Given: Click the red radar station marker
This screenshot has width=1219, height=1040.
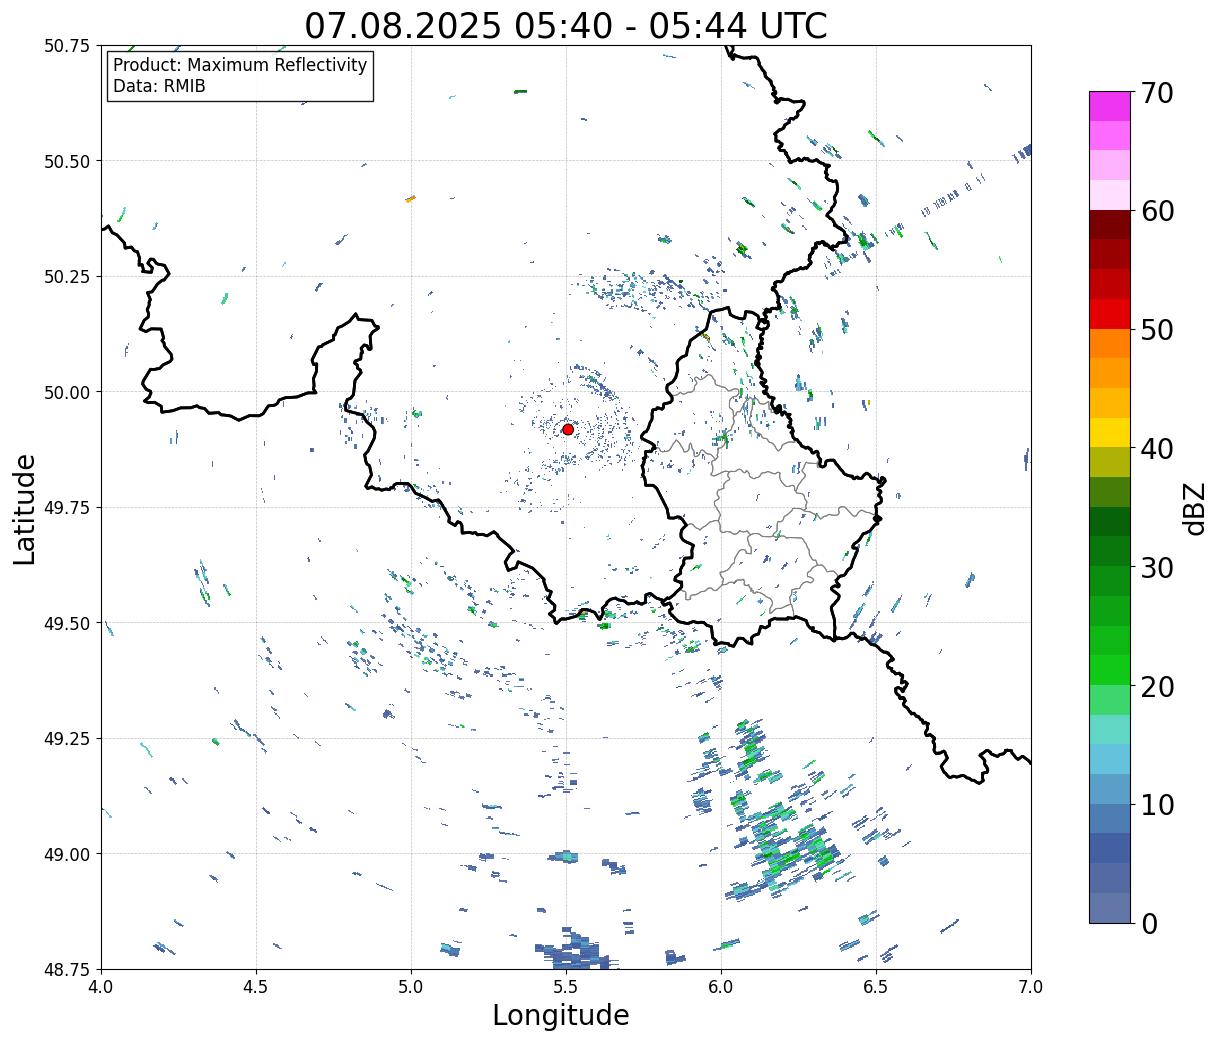Looking at the screenshot, I should pos(568,429).
